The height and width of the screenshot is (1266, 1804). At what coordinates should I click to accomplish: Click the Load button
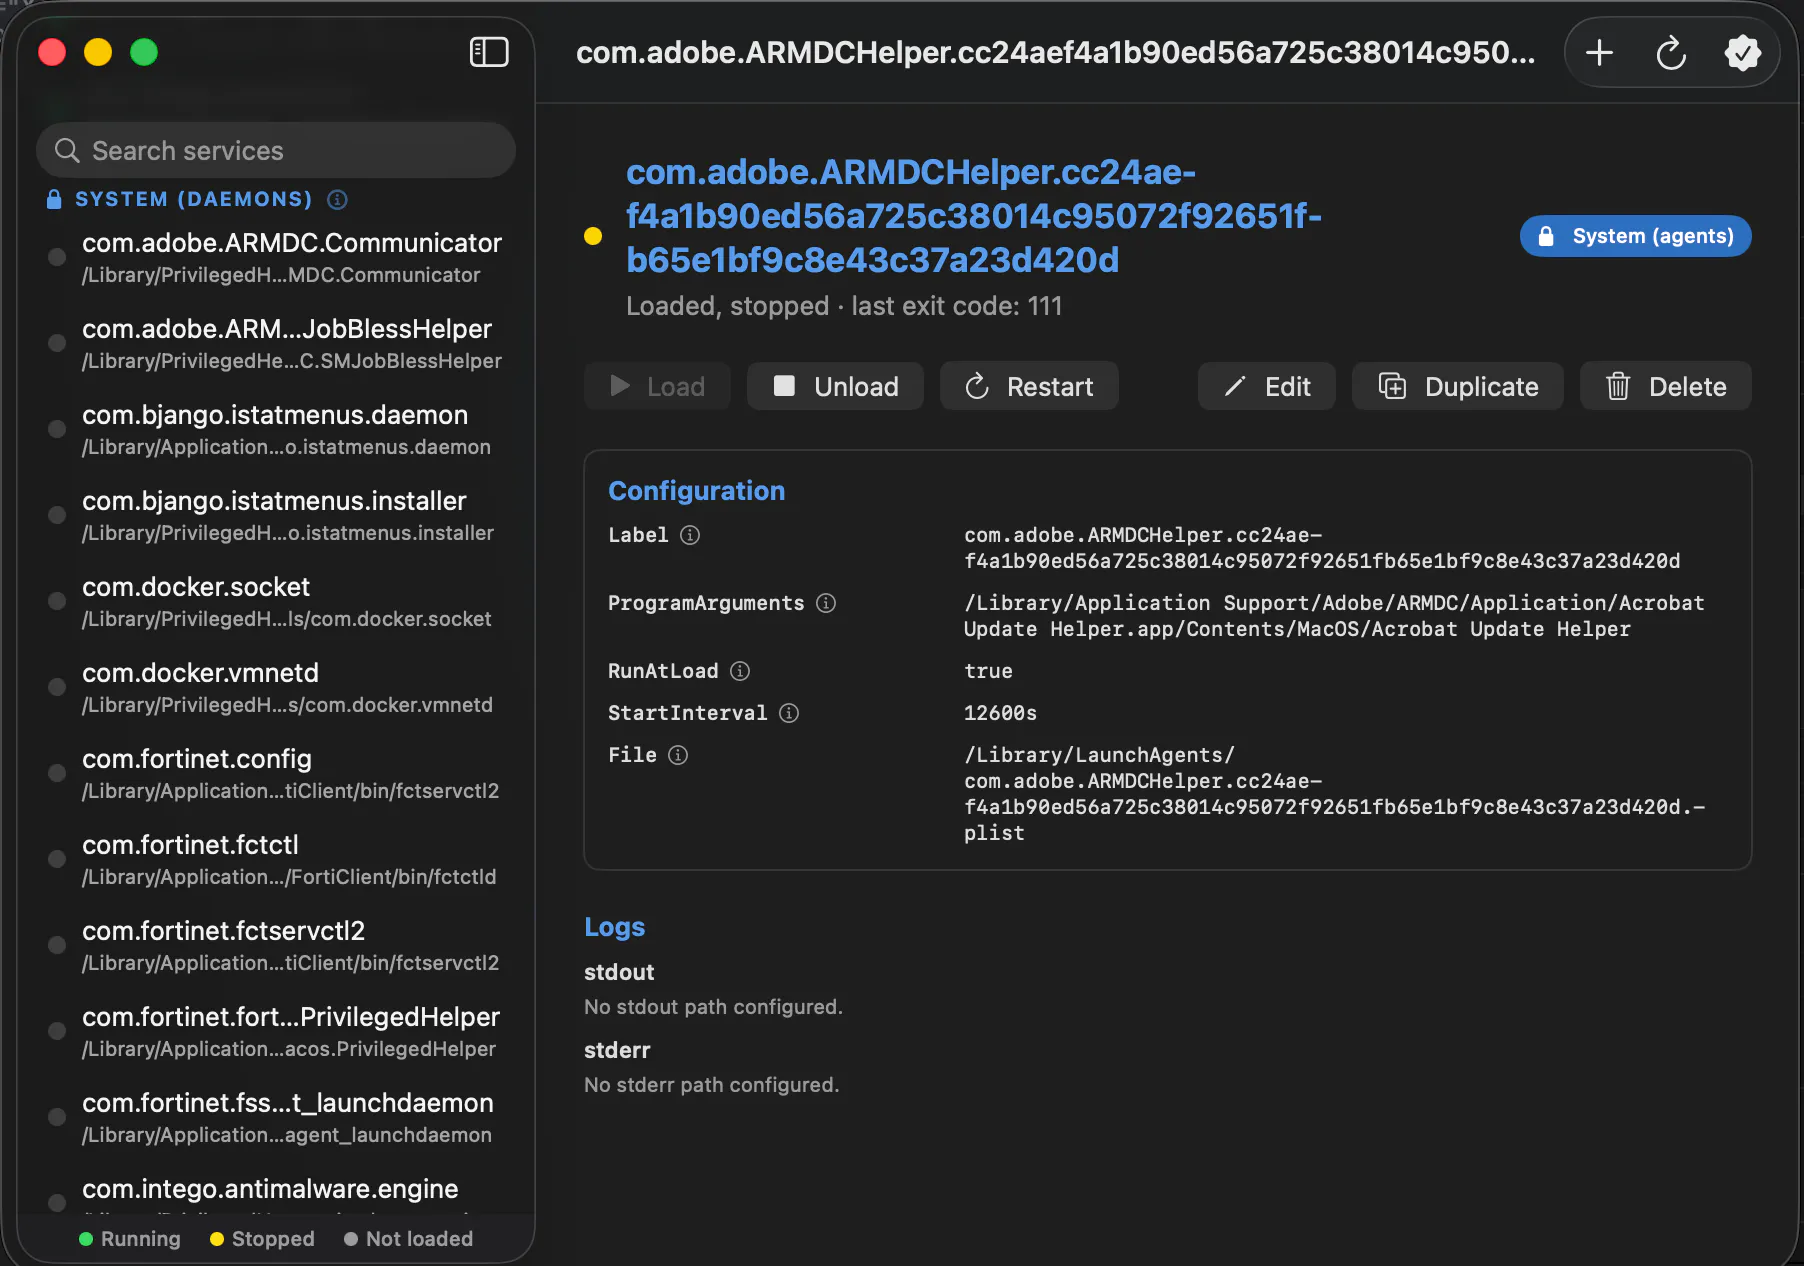(x=657, y=386)
